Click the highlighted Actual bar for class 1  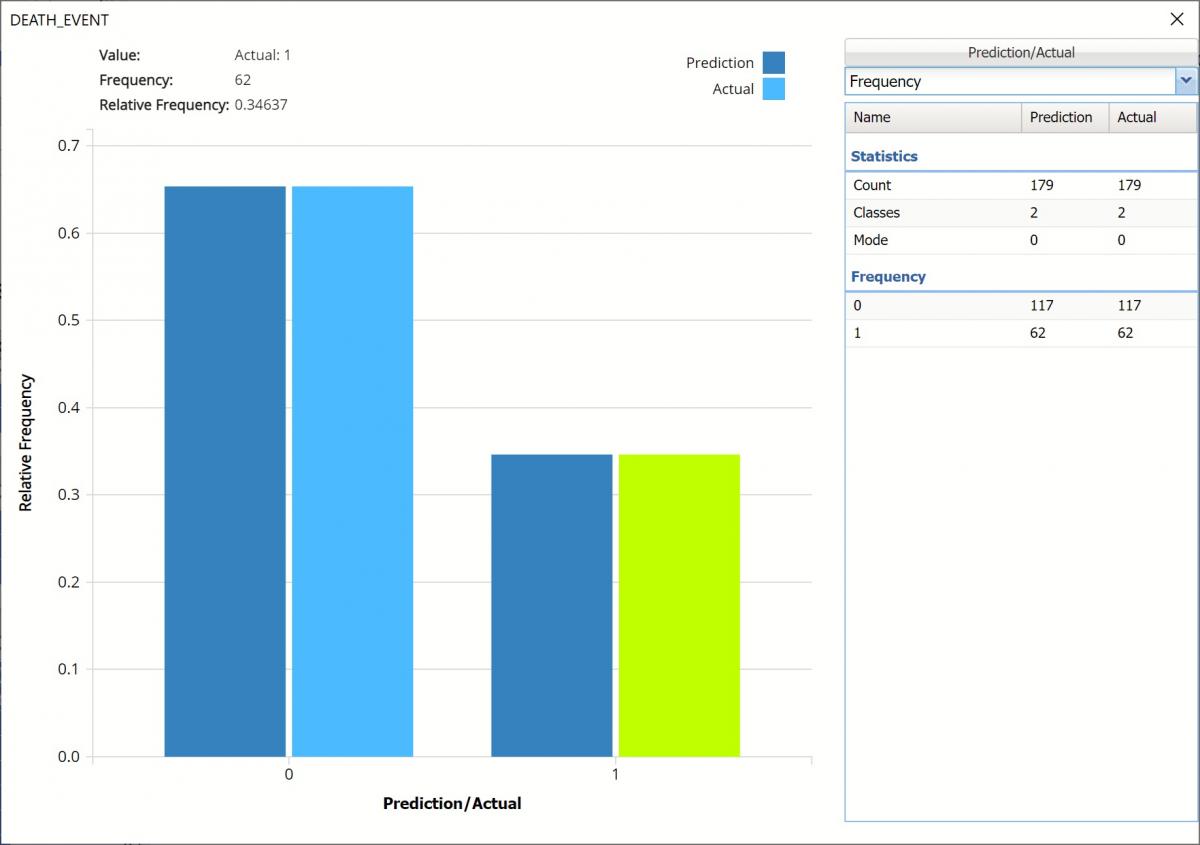679,605
